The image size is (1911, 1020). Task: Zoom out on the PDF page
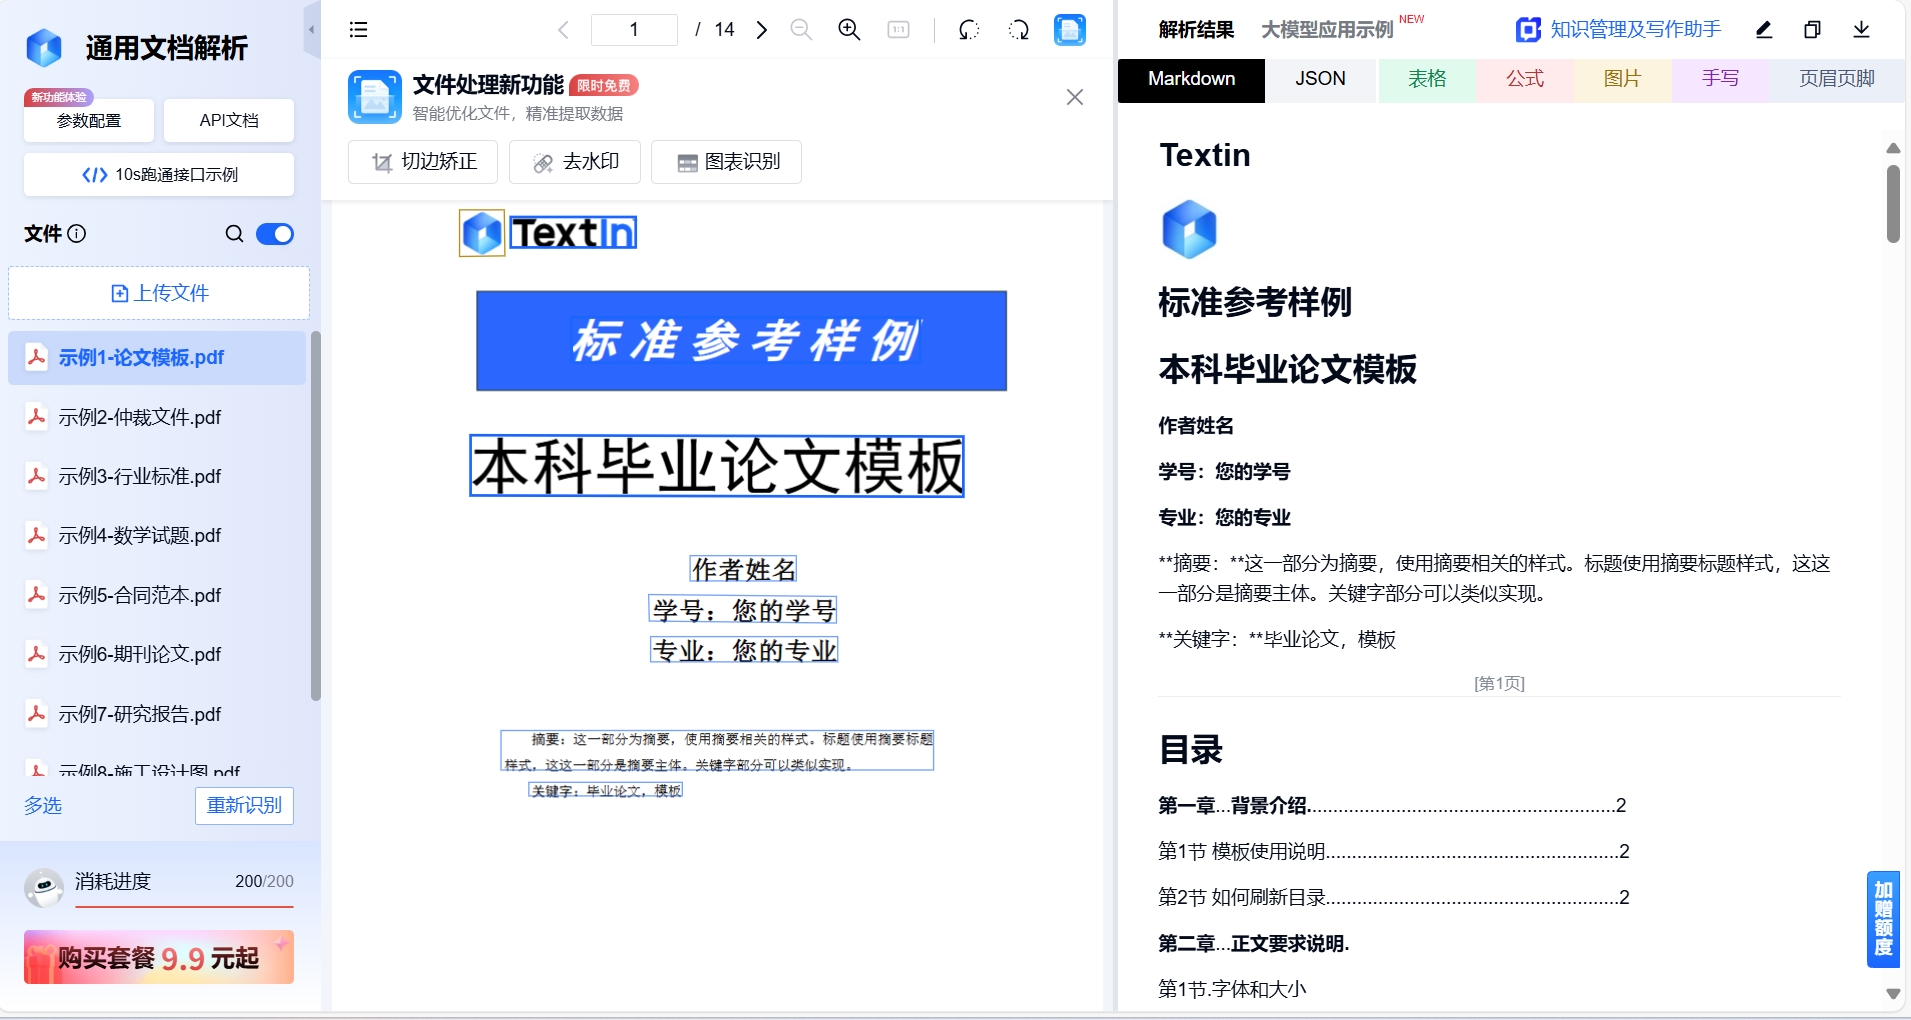tap(801, 29)
